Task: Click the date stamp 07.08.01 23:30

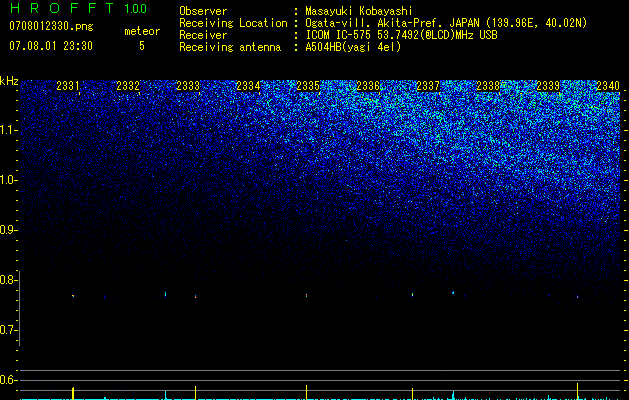Action: coord(51,46)
